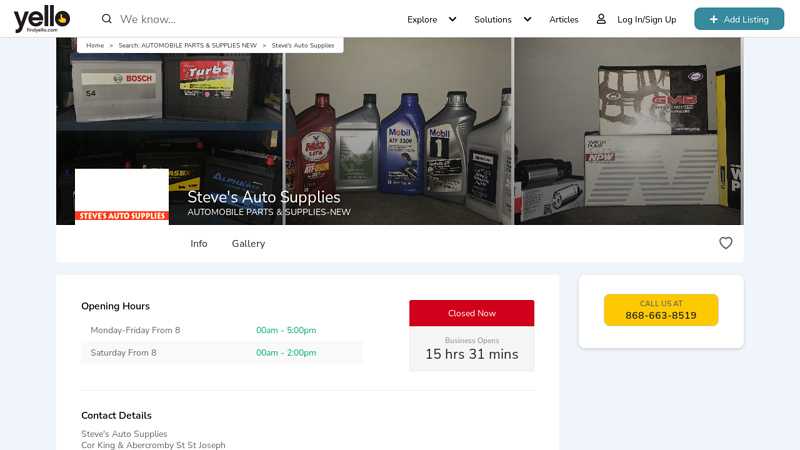Image resolution: width=800 pixels, height=450 pixels.
Task: Click 'Cor King & Abercromby St St Joseph' address
Action: (153, 445)
